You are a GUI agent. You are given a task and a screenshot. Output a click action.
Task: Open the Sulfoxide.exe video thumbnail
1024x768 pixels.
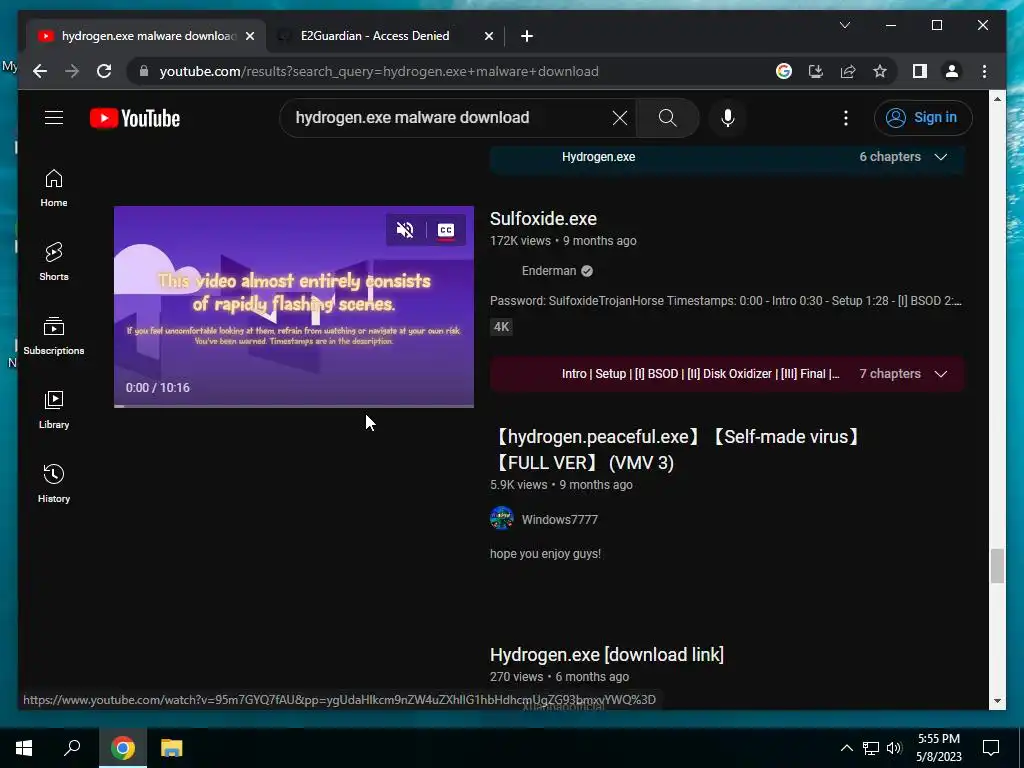(294, 306)
